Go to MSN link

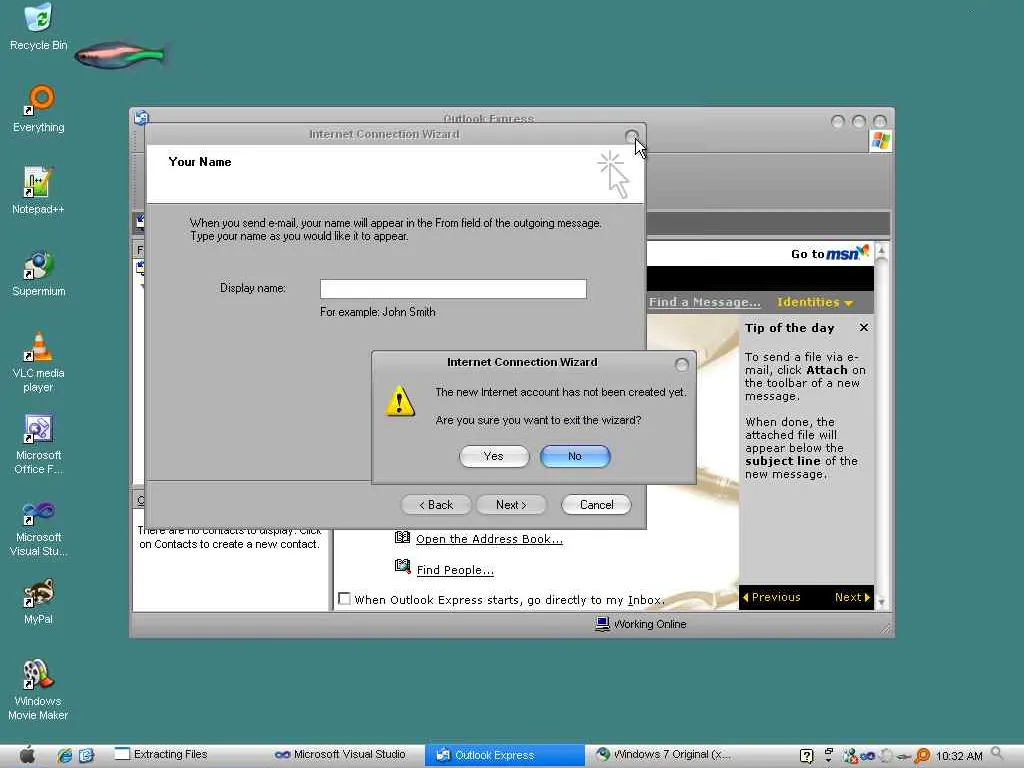pyautogui.click(x=829, y=253)
